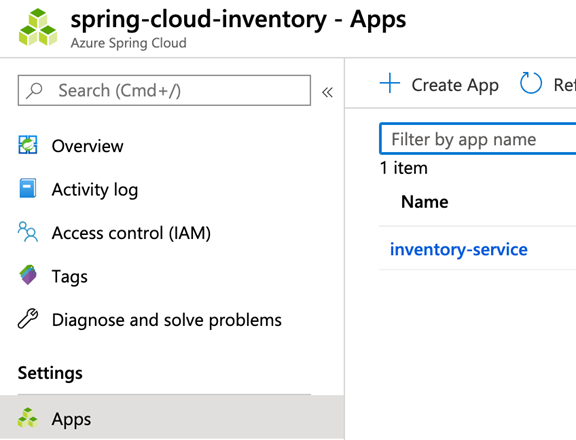Focus the Filter by app name field
Image resolution: width=576 pixels, height=440 pixels.
coord(478,139)
